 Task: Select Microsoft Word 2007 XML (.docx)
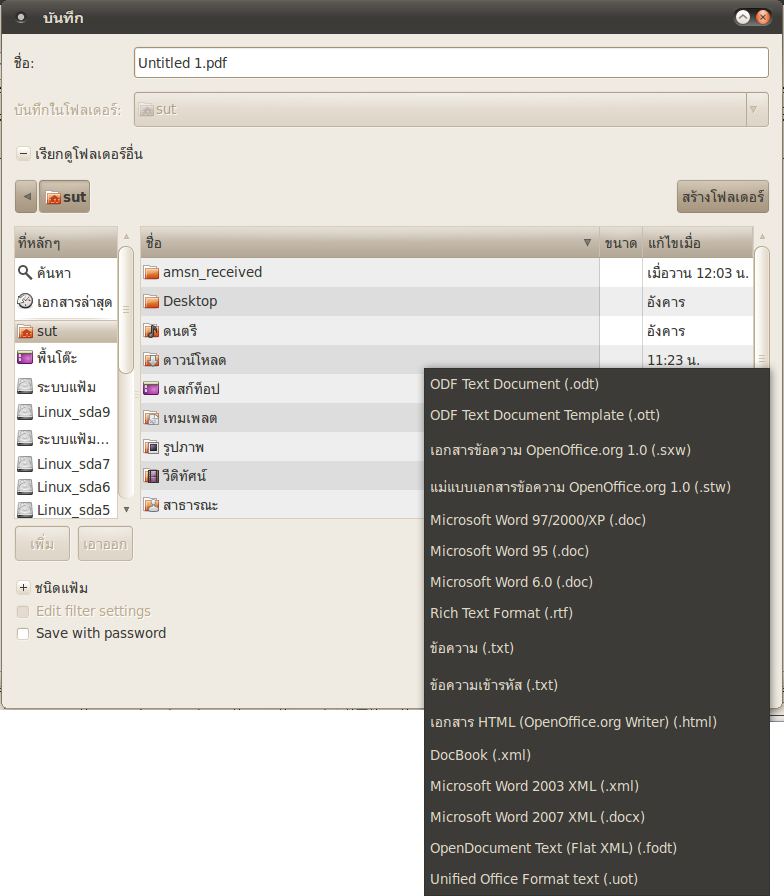click(597, 817)
